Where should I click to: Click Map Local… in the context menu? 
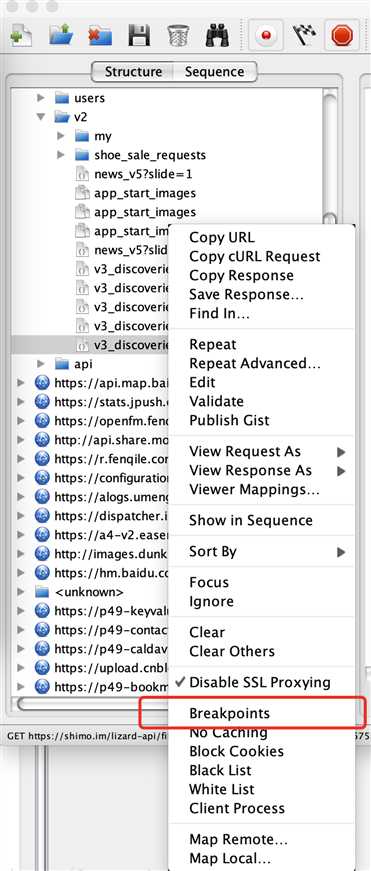click(230, 859)
